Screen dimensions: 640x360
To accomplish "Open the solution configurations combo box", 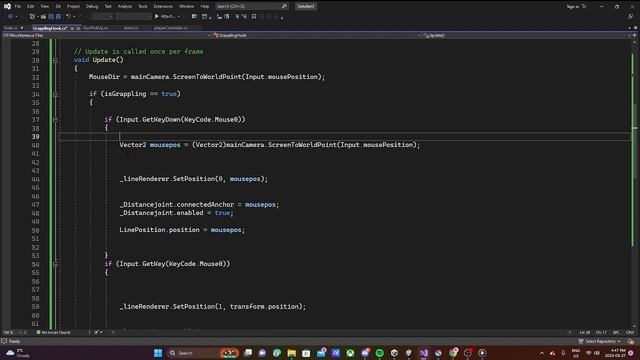I will (102, 16).
